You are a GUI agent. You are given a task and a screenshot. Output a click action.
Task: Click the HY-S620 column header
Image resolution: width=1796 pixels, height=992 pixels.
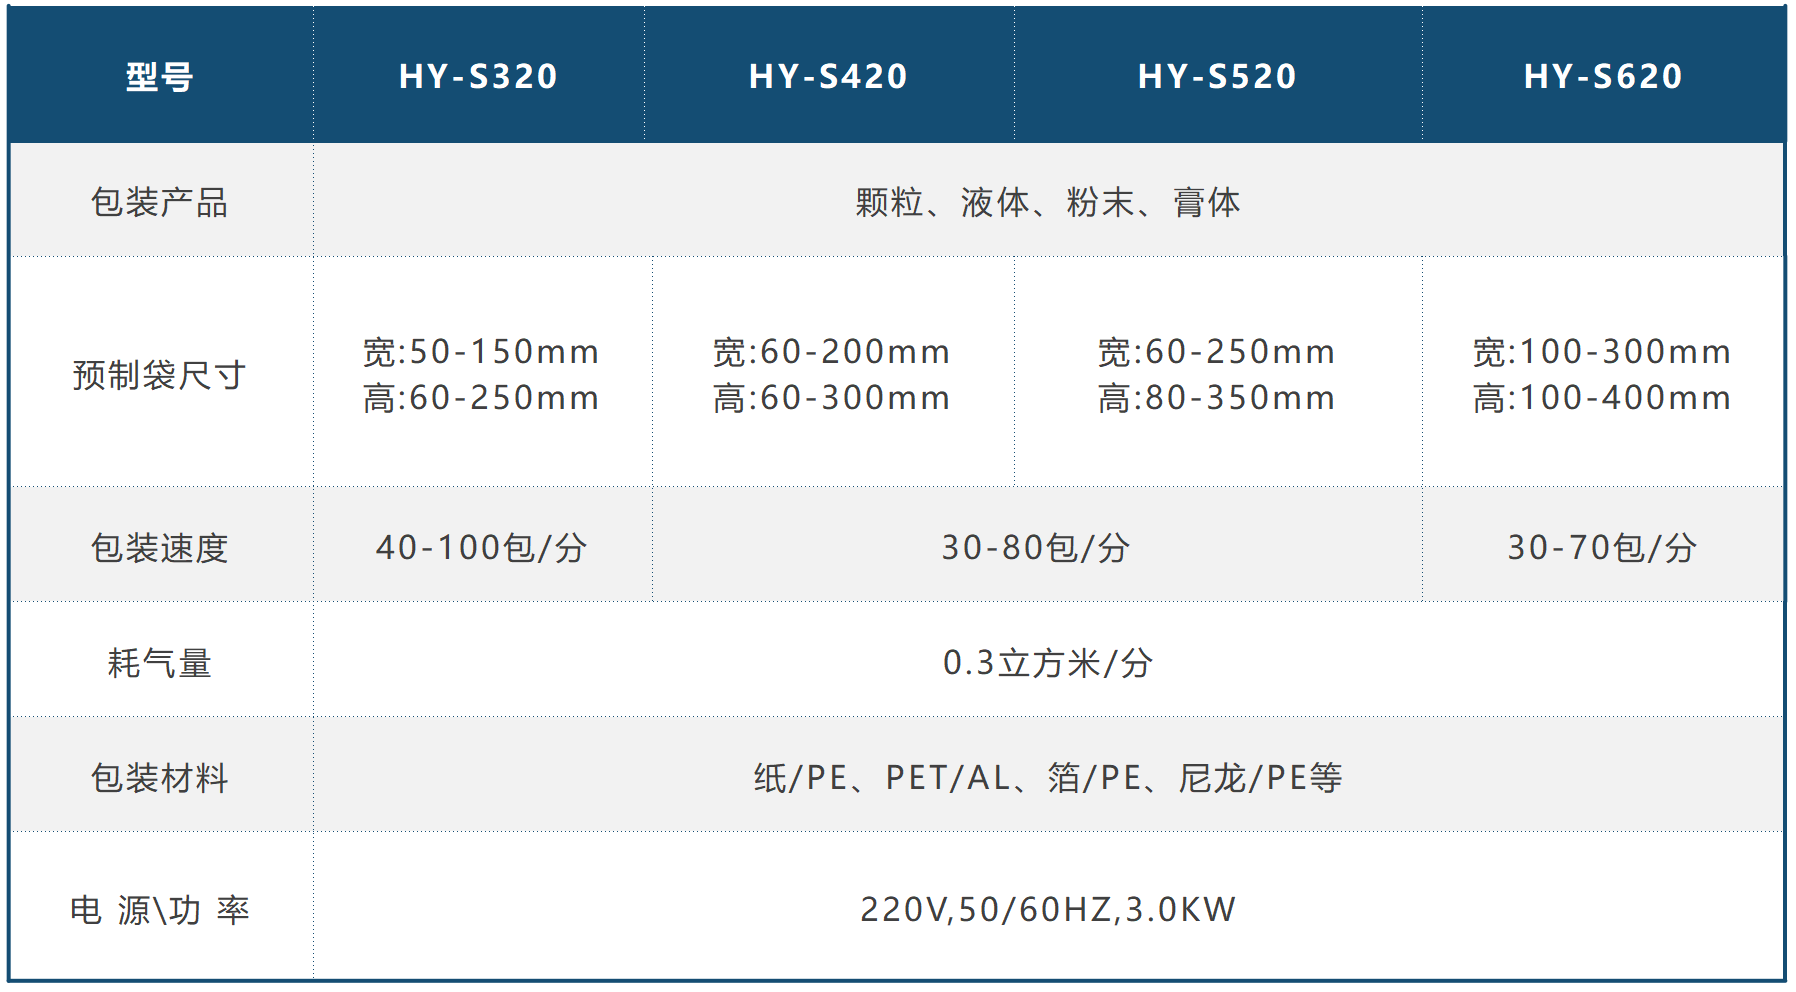tap(1603, 76)
